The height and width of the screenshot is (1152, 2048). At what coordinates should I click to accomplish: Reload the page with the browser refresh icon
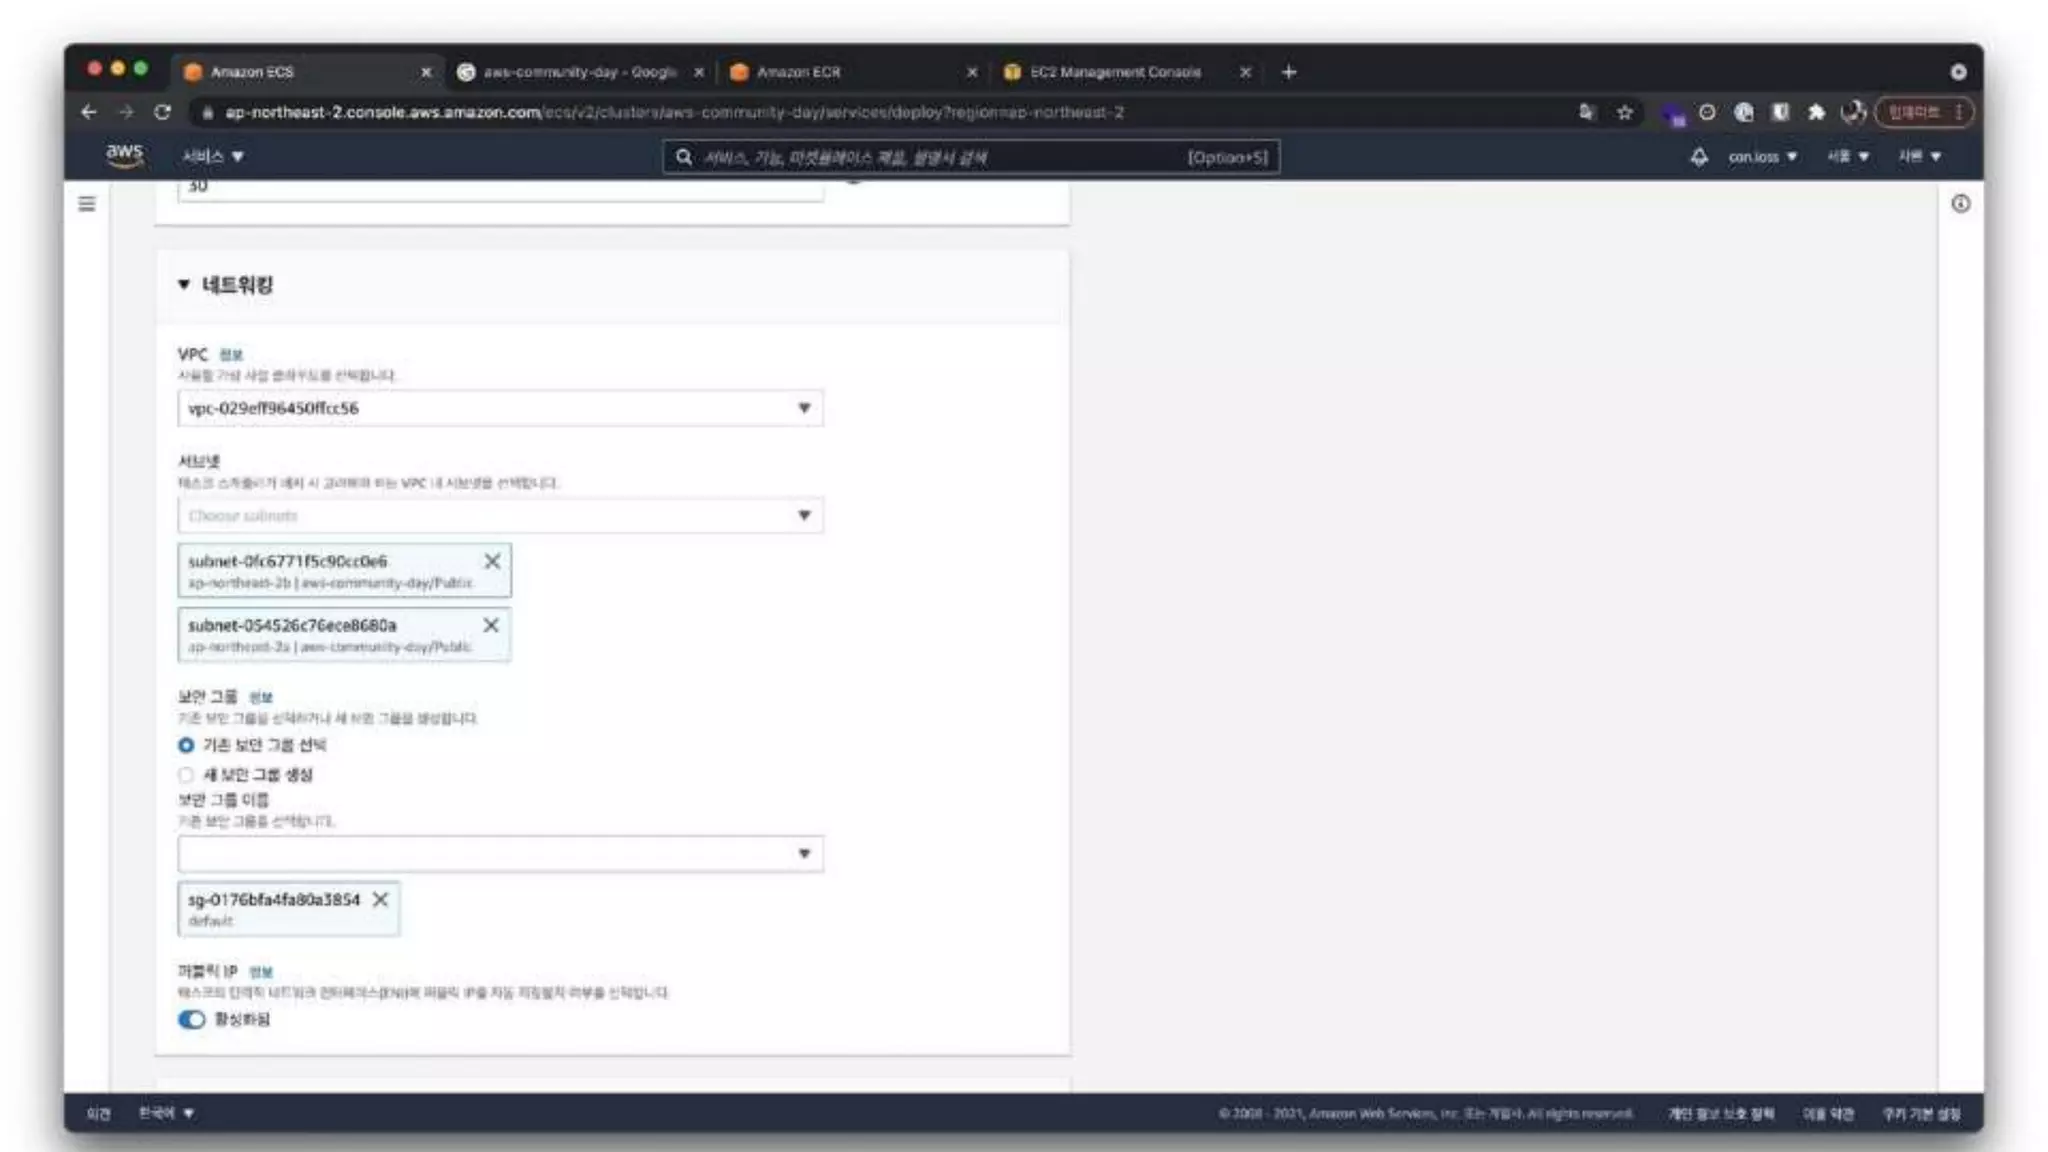coord(162,112)
